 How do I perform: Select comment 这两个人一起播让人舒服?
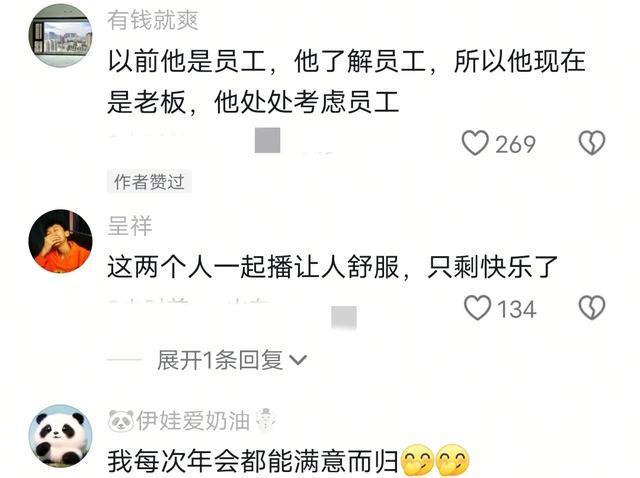253,267
